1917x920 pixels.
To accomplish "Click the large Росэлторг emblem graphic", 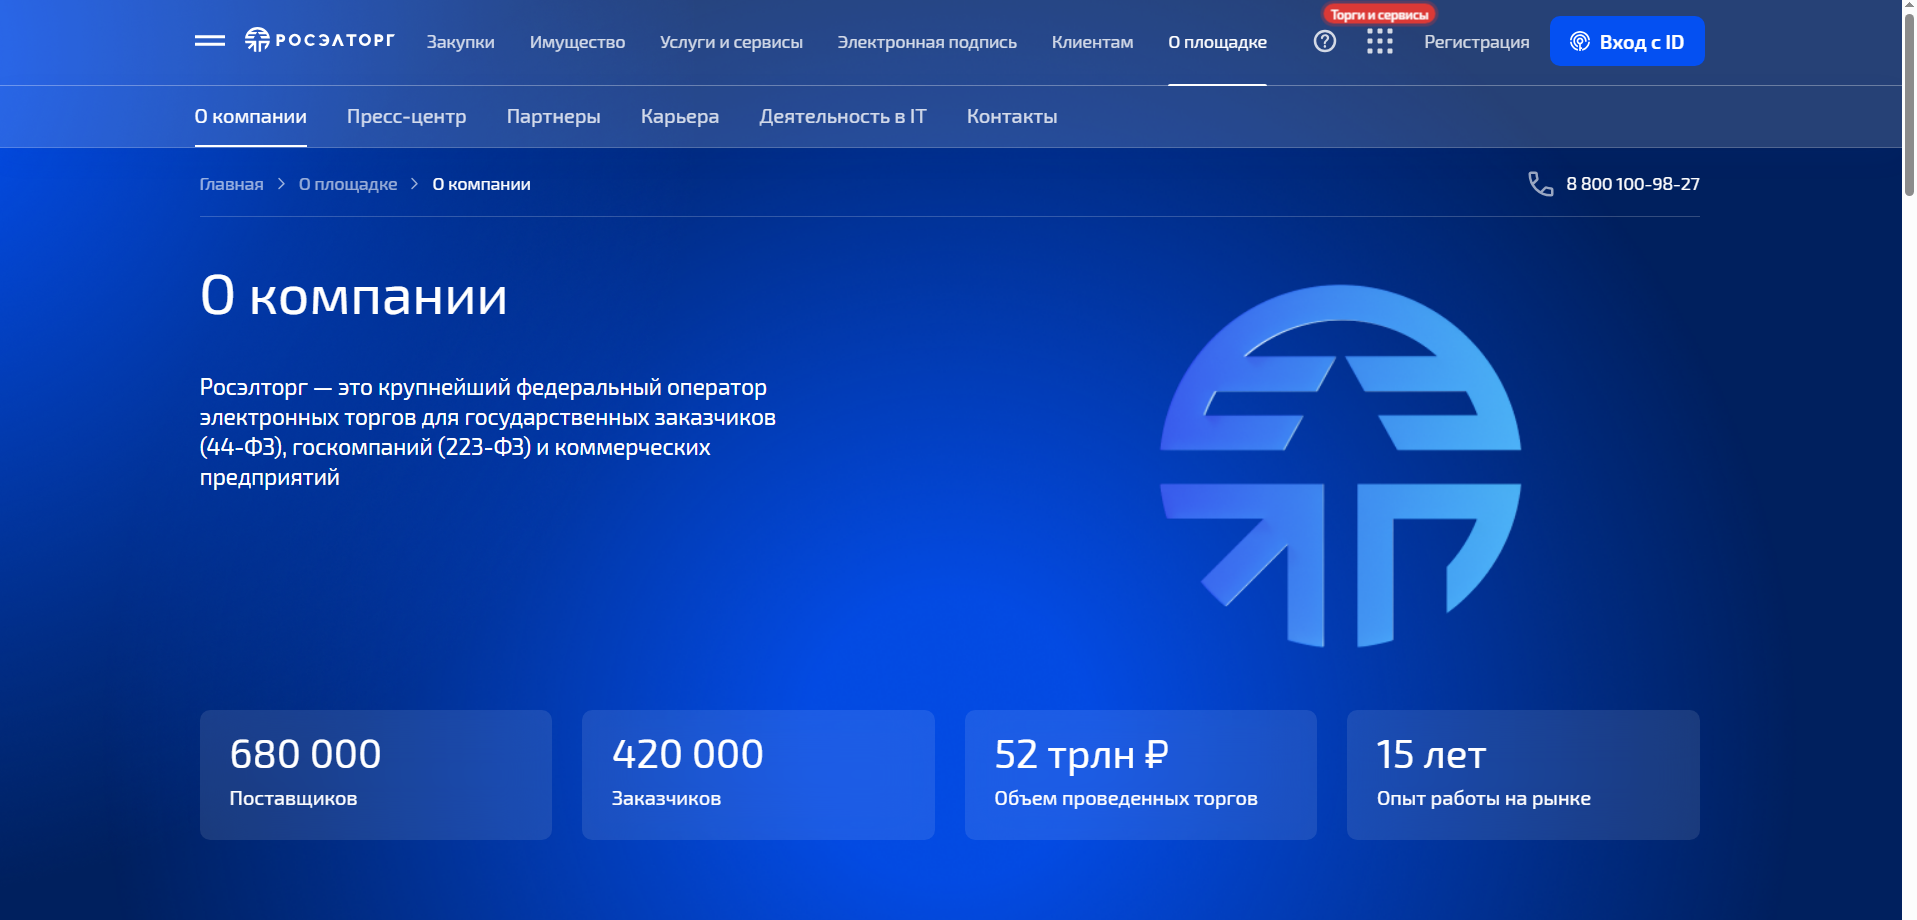I will 1340,466.
